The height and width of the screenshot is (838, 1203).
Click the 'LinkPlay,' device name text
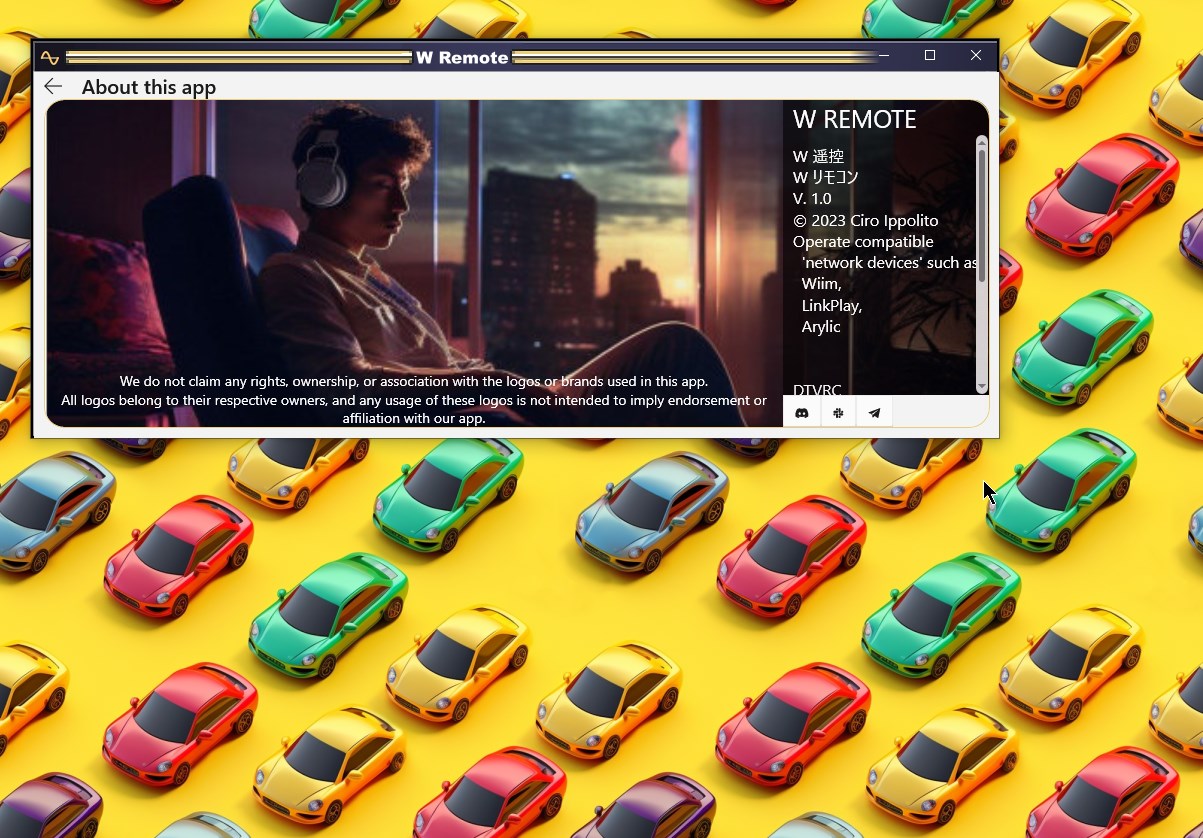point(832,305)
